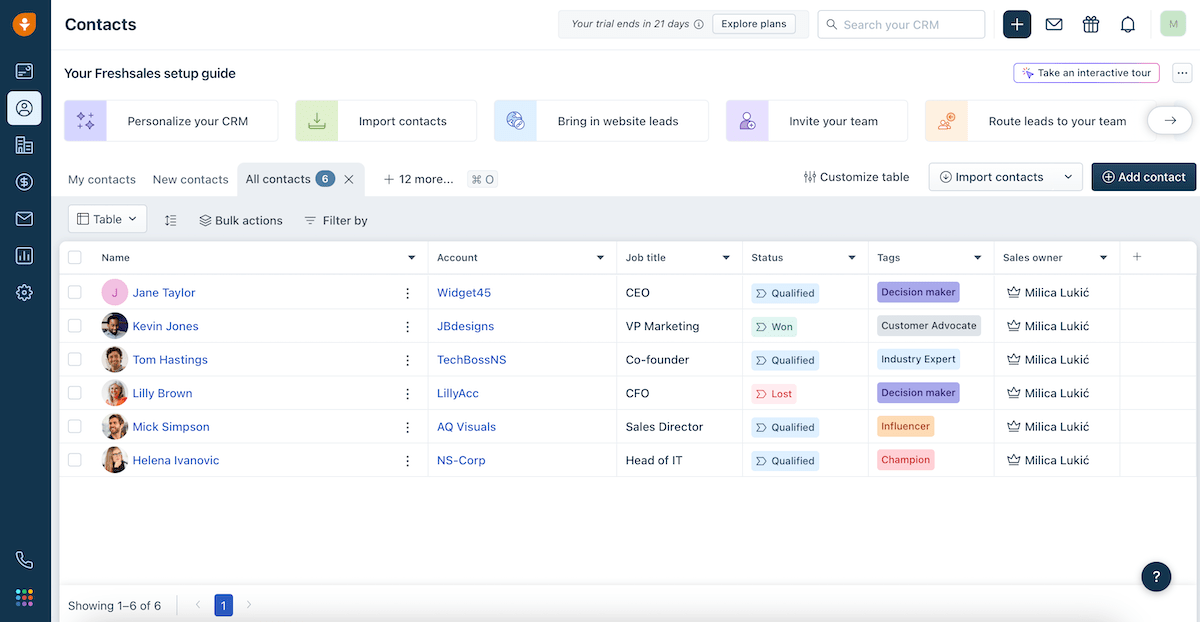Viewport: 1200px width, 622px height.
Task: Click the notifications bell icon
Action: (x=1127, y=25)
